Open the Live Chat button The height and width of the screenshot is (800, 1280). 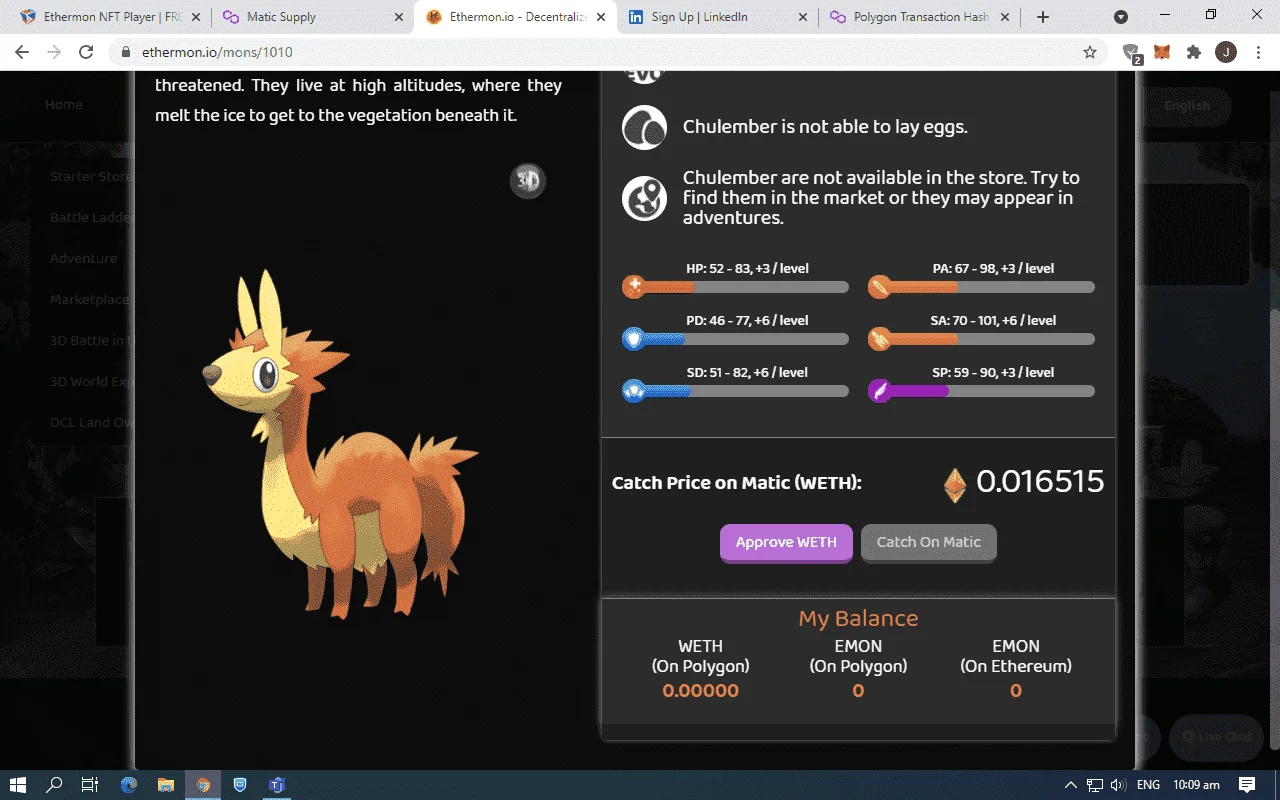point(1216,737)
